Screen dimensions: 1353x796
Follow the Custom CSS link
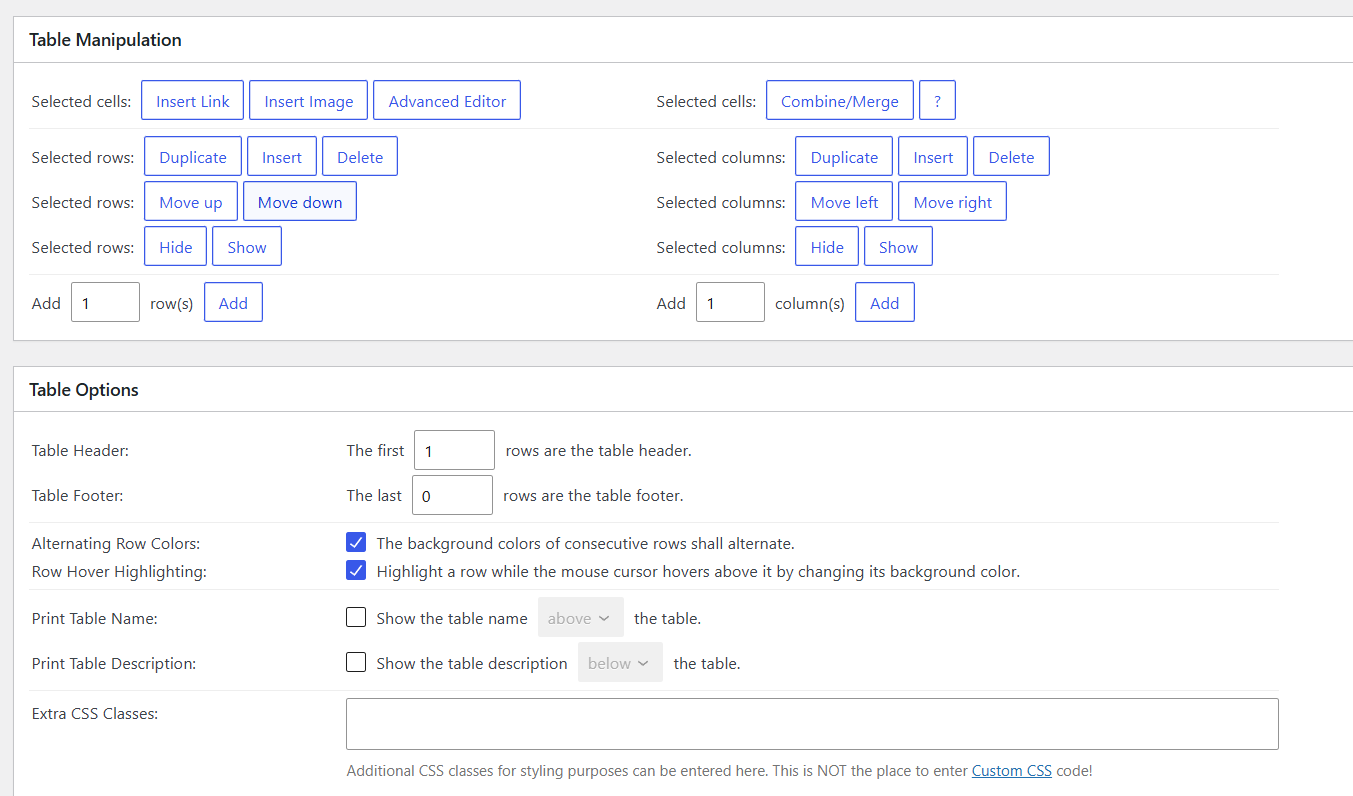coord(1011,771)
